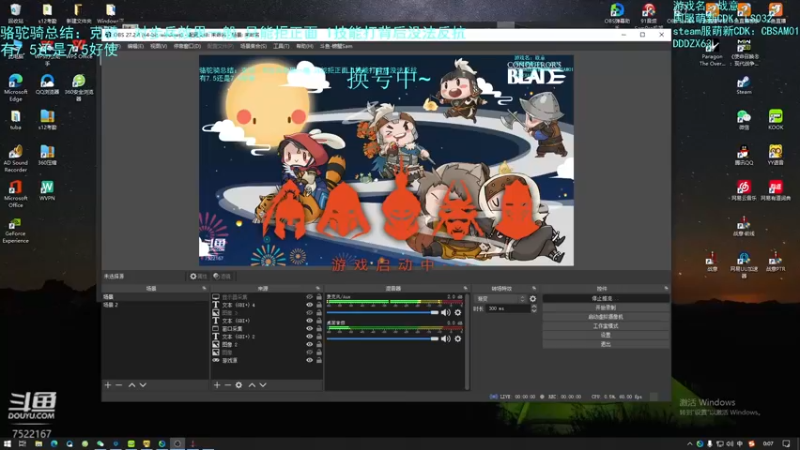Viewport: 800px width, 450px height.
Task: Open the 场景集合(S) menu
Action: [253, 46]
